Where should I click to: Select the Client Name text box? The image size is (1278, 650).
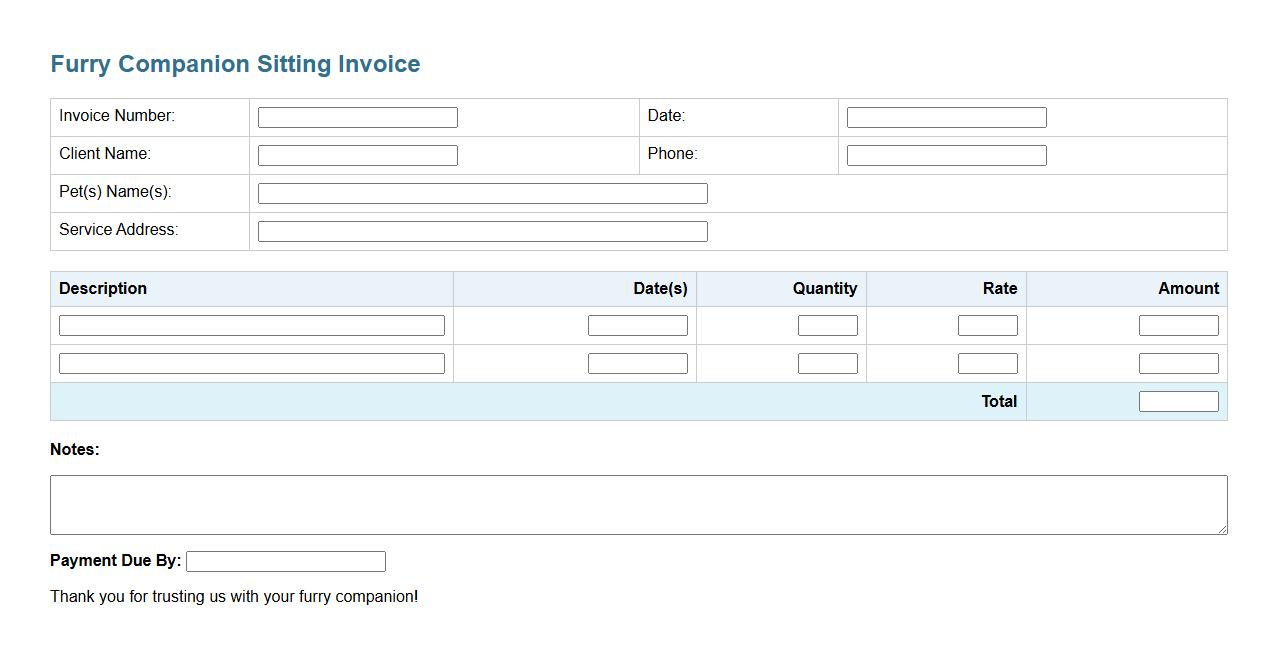click(x=357, y=156)
